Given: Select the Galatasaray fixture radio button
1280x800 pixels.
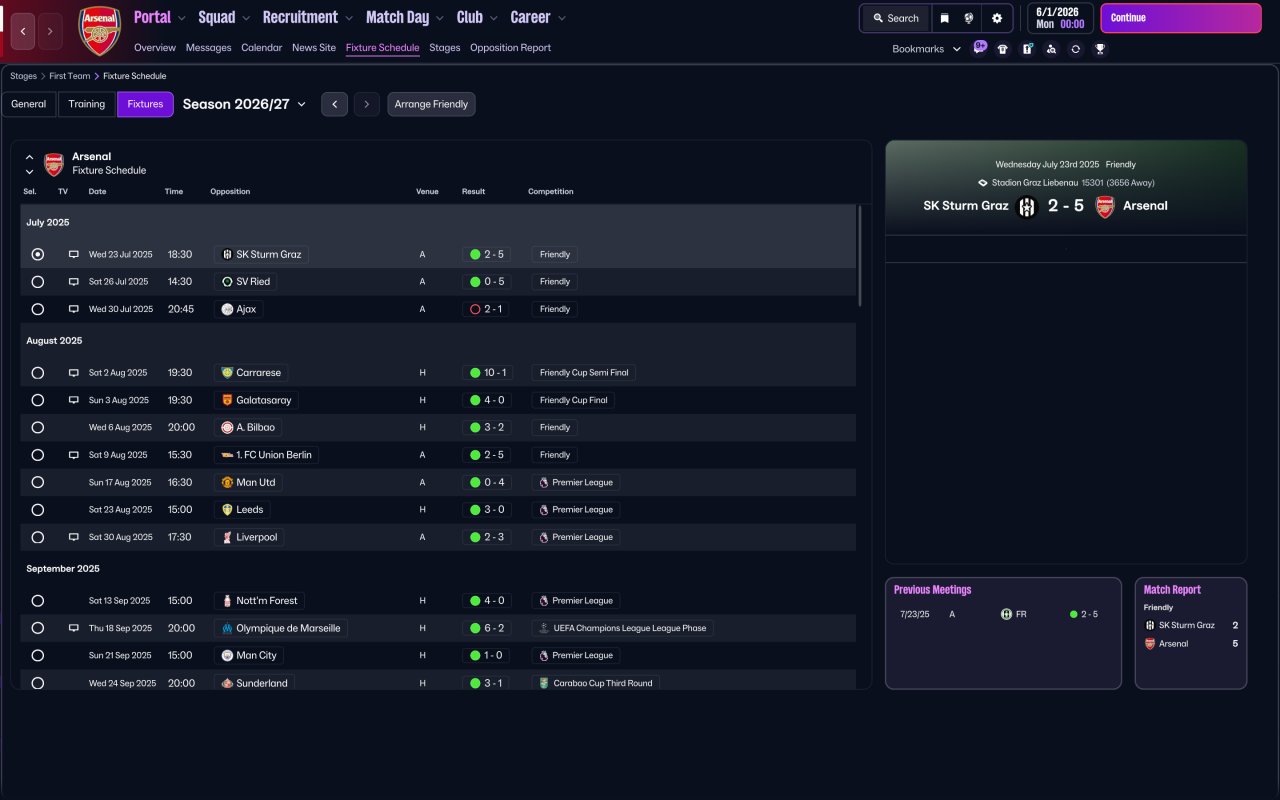Looking at the screenshot, I should pyautogui.click(x=38, y=400).
